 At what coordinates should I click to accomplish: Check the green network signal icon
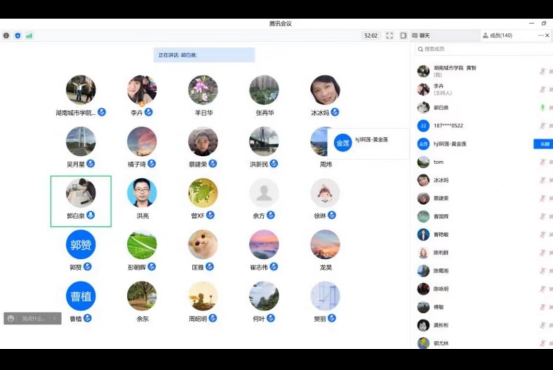tap(29, 36)
